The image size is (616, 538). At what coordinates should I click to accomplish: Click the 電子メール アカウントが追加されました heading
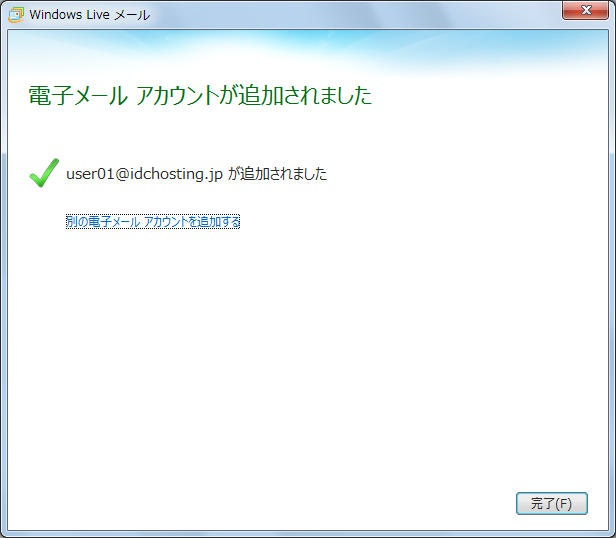pos(200,95)
